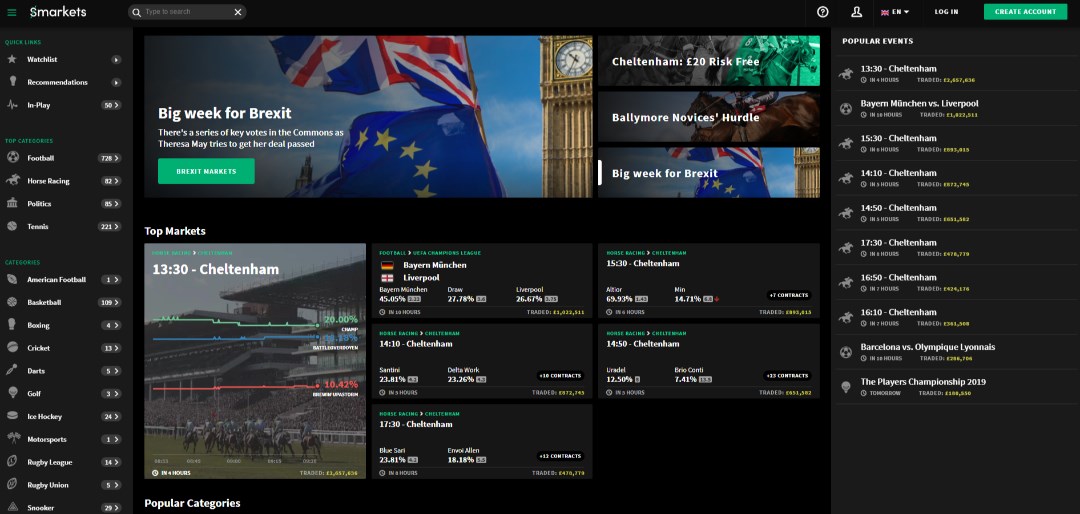Click UEFA Champions League breadcrumb link

pos(447,253)
